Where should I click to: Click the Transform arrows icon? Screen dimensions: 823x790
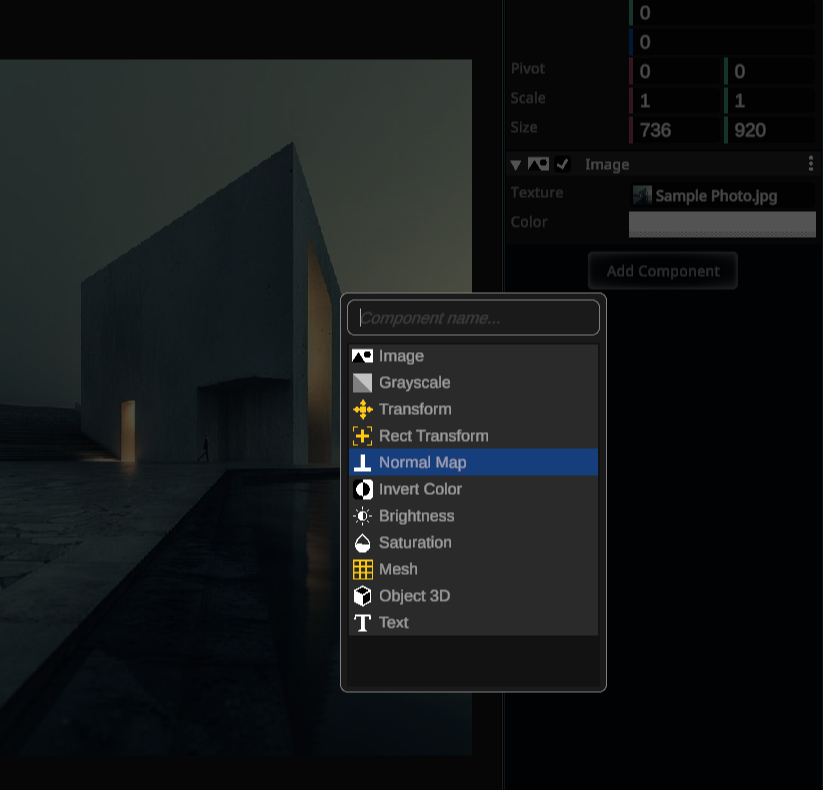363,409
